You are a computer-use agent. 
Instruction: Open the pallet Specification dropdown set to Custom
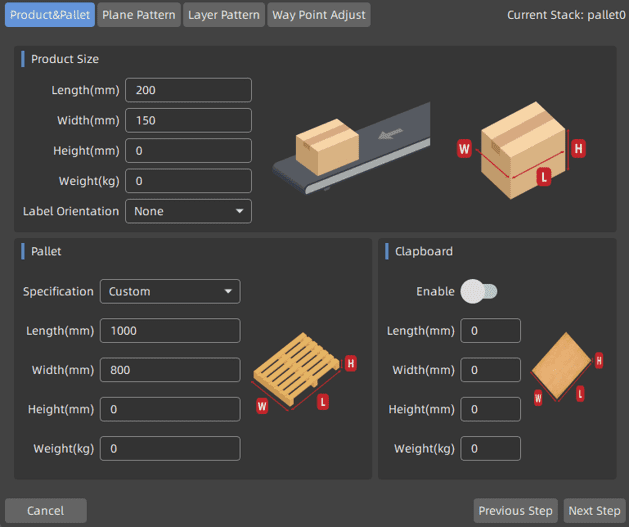coord(170,292)
